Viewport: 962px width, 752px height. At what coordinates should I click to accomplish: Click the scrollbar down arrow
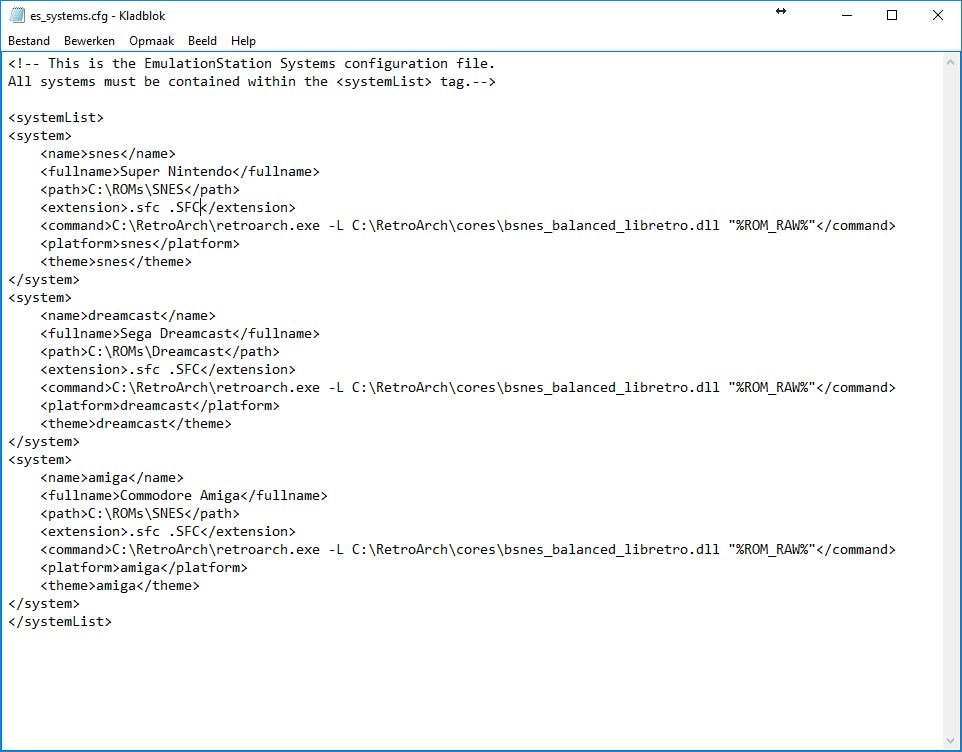coord(950,741)
